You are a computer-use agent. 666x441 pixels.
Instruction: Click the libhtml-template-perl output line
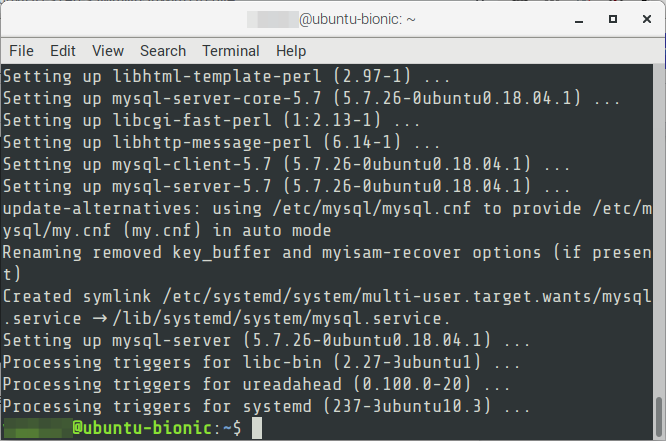tap(226, 76)
